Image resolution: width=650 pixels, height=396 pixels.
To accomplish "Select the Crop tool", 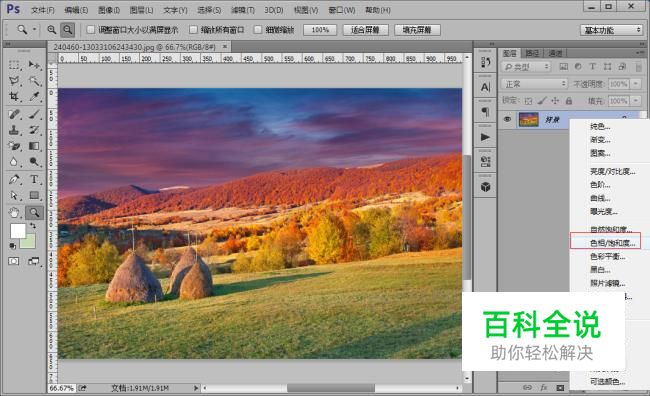I will 14,97.
